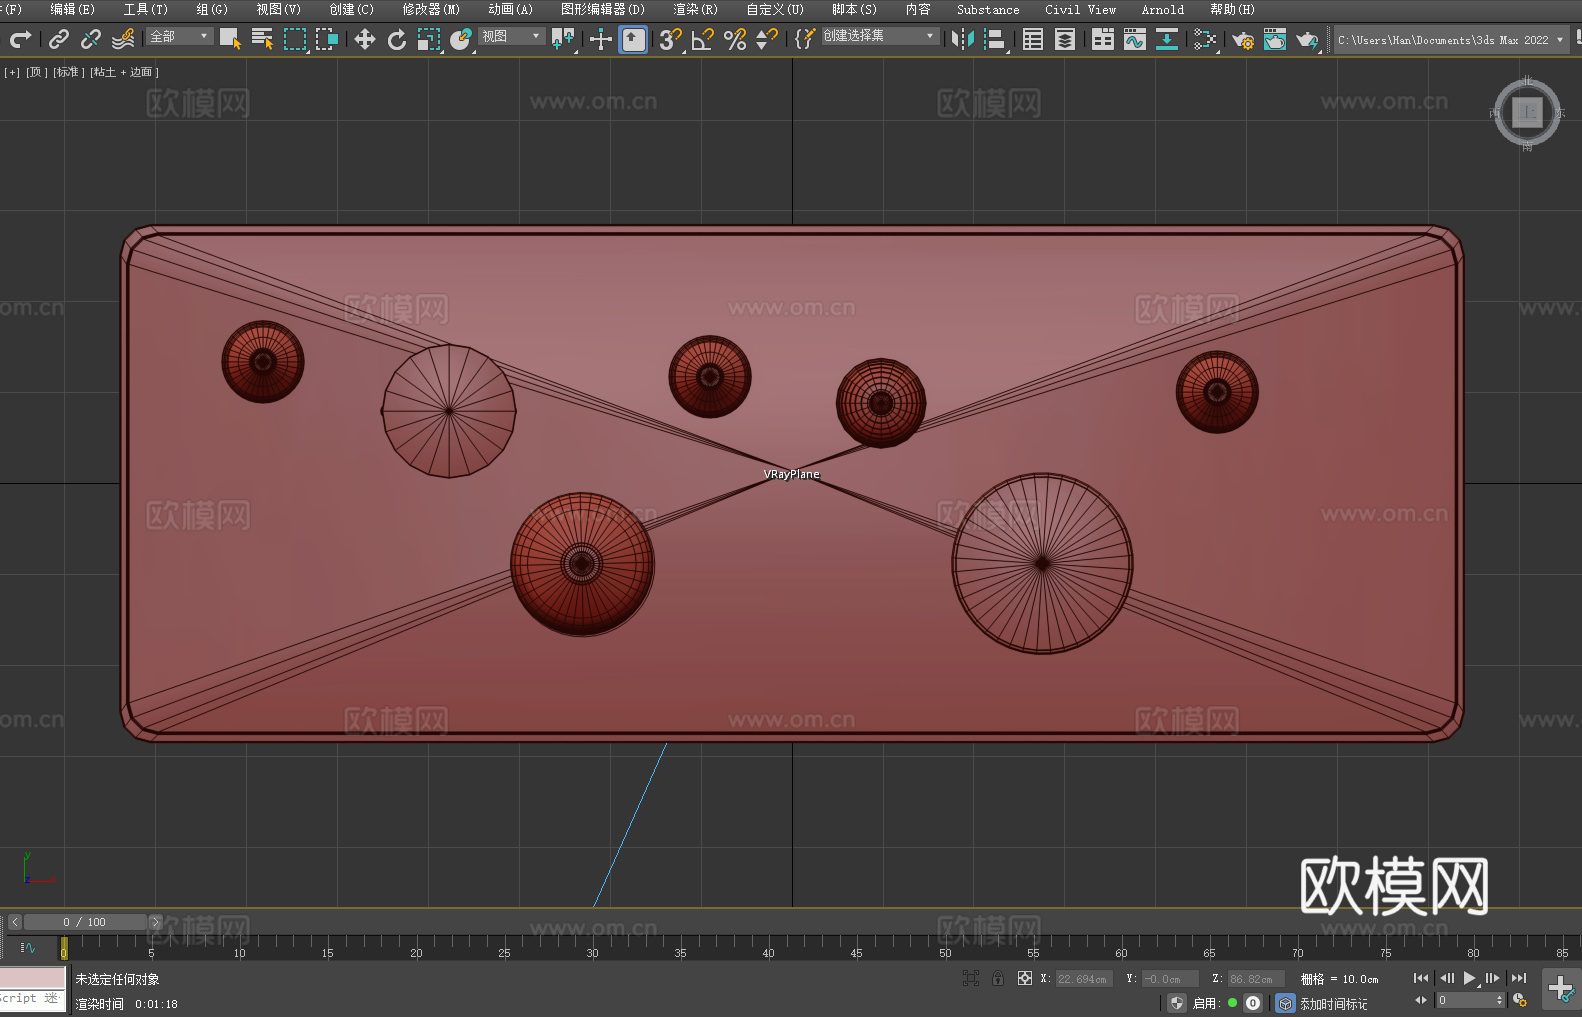The image size is (1582, 1017).
Task: Toggle Keyboard Shortcut Override button
Action: coord(633,39)
